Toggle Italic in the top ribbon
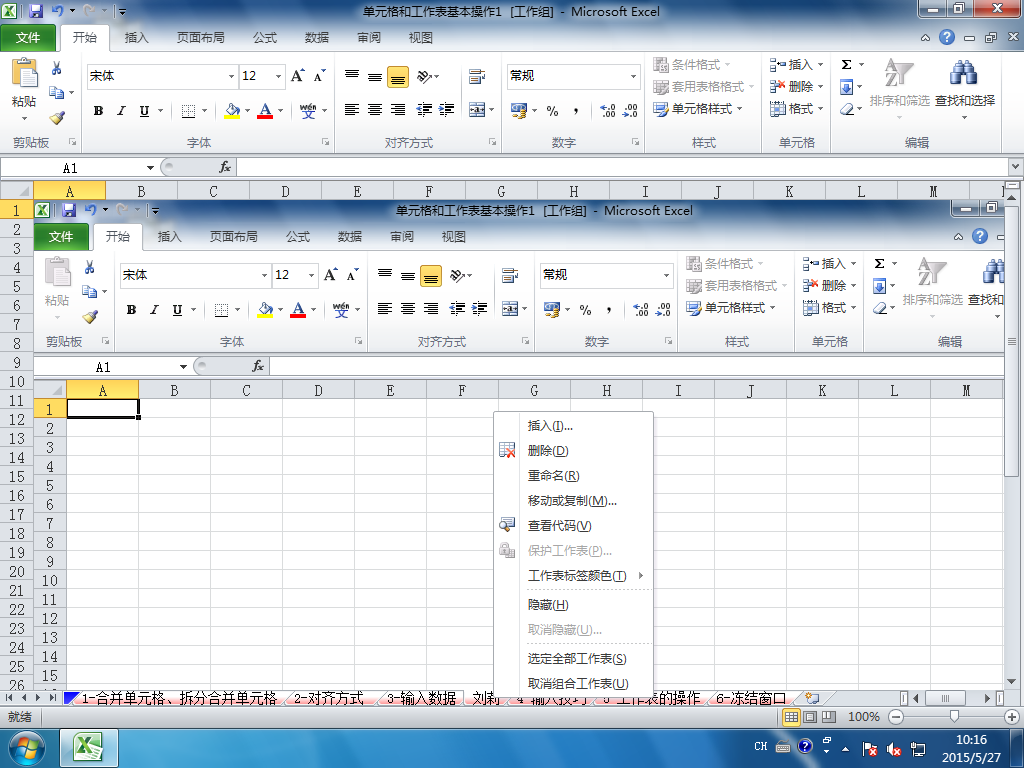This screenshot has height=768, width=1024. click(x=121, y=111)
